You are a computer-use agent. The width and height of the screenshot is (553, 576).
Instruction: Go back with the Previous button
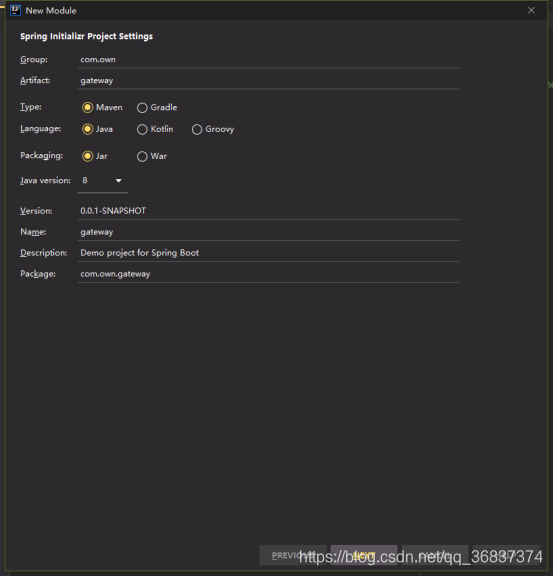pos(293,555)
